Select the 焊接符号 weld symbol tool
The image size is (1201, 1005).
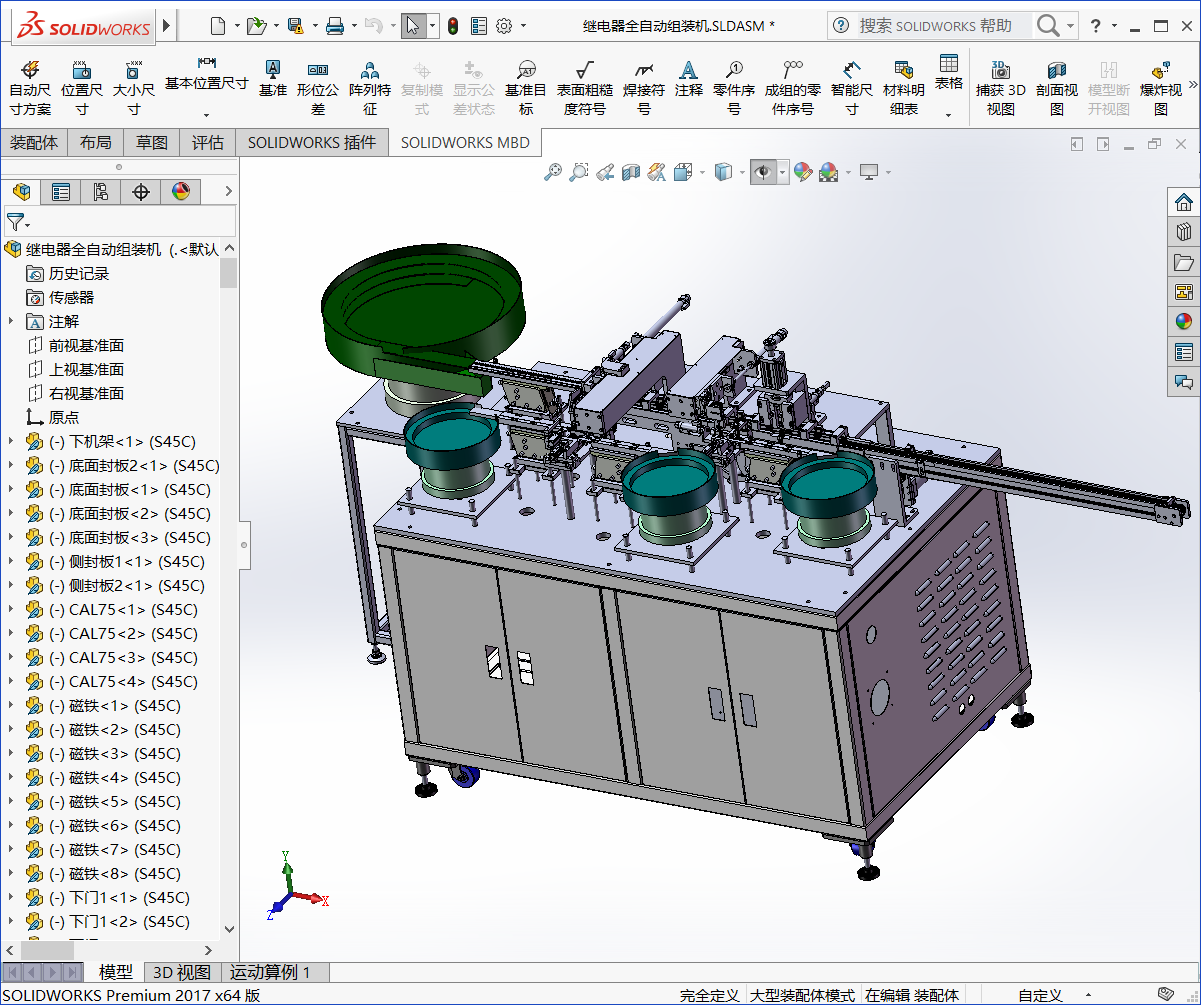tap(645, 88)
